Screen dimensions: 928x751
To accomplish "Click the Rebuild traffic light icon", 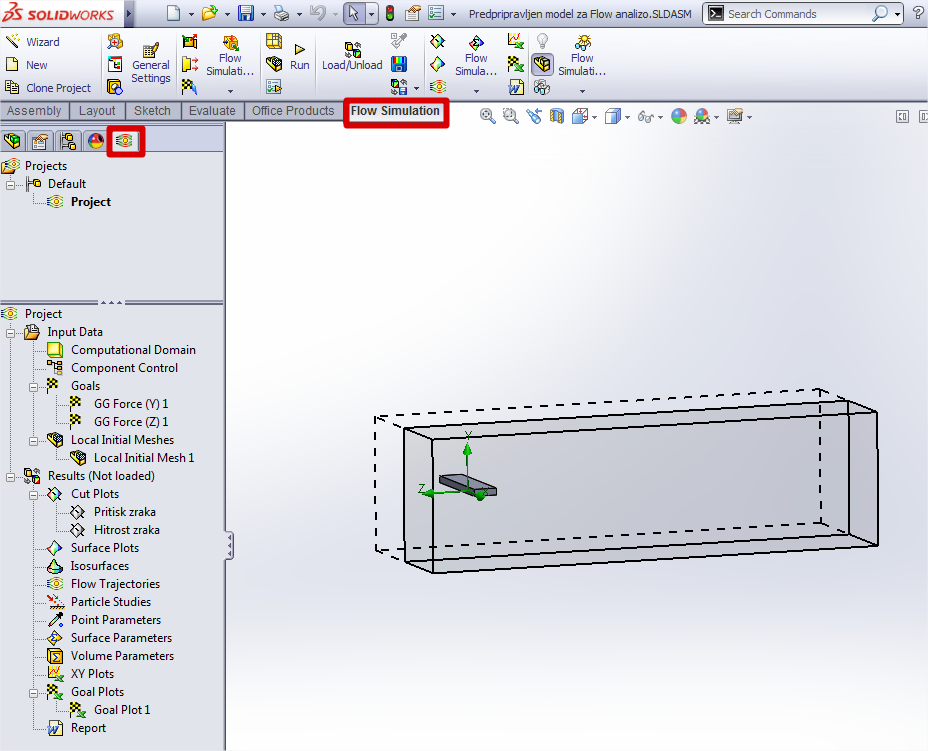I will click(389, 13).
